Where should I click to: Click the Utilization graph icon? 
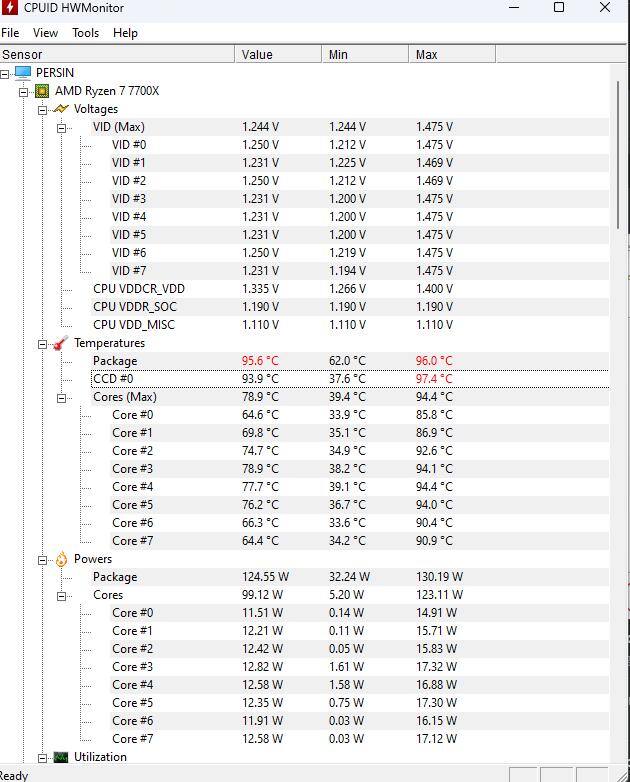click(61, 757)
